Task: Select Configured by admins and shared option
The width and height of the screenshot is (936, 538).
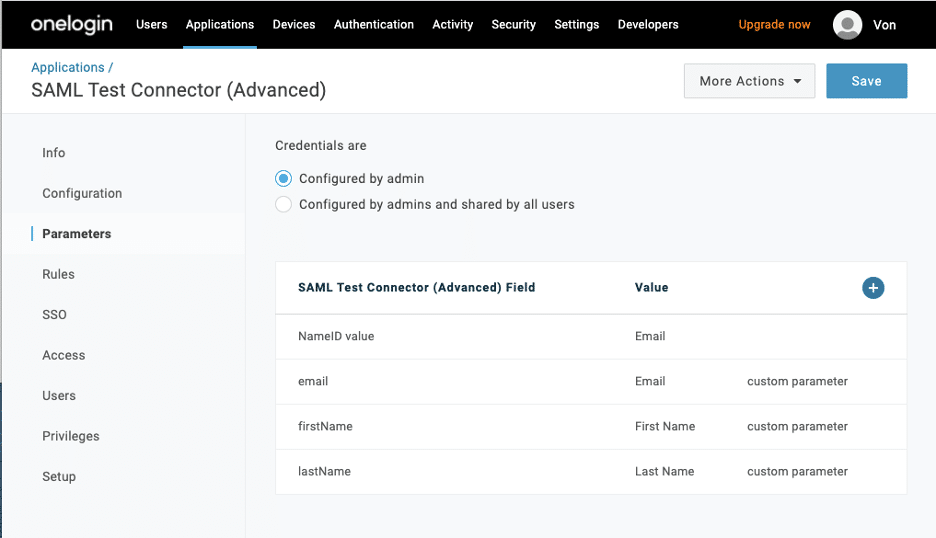Action: (x=284, y=205)
